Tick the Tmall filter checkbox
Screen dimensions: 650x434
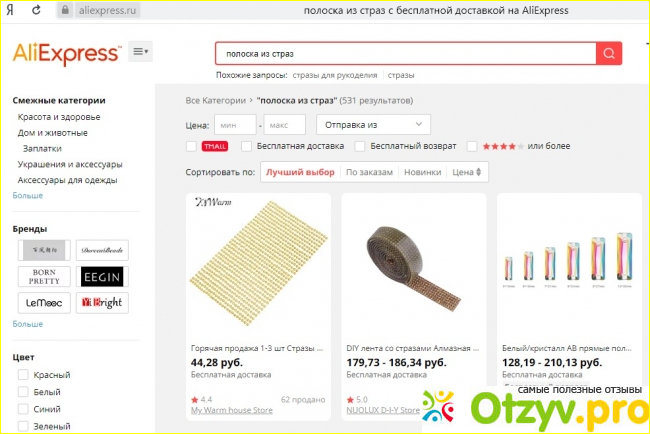tap(191, 146)
